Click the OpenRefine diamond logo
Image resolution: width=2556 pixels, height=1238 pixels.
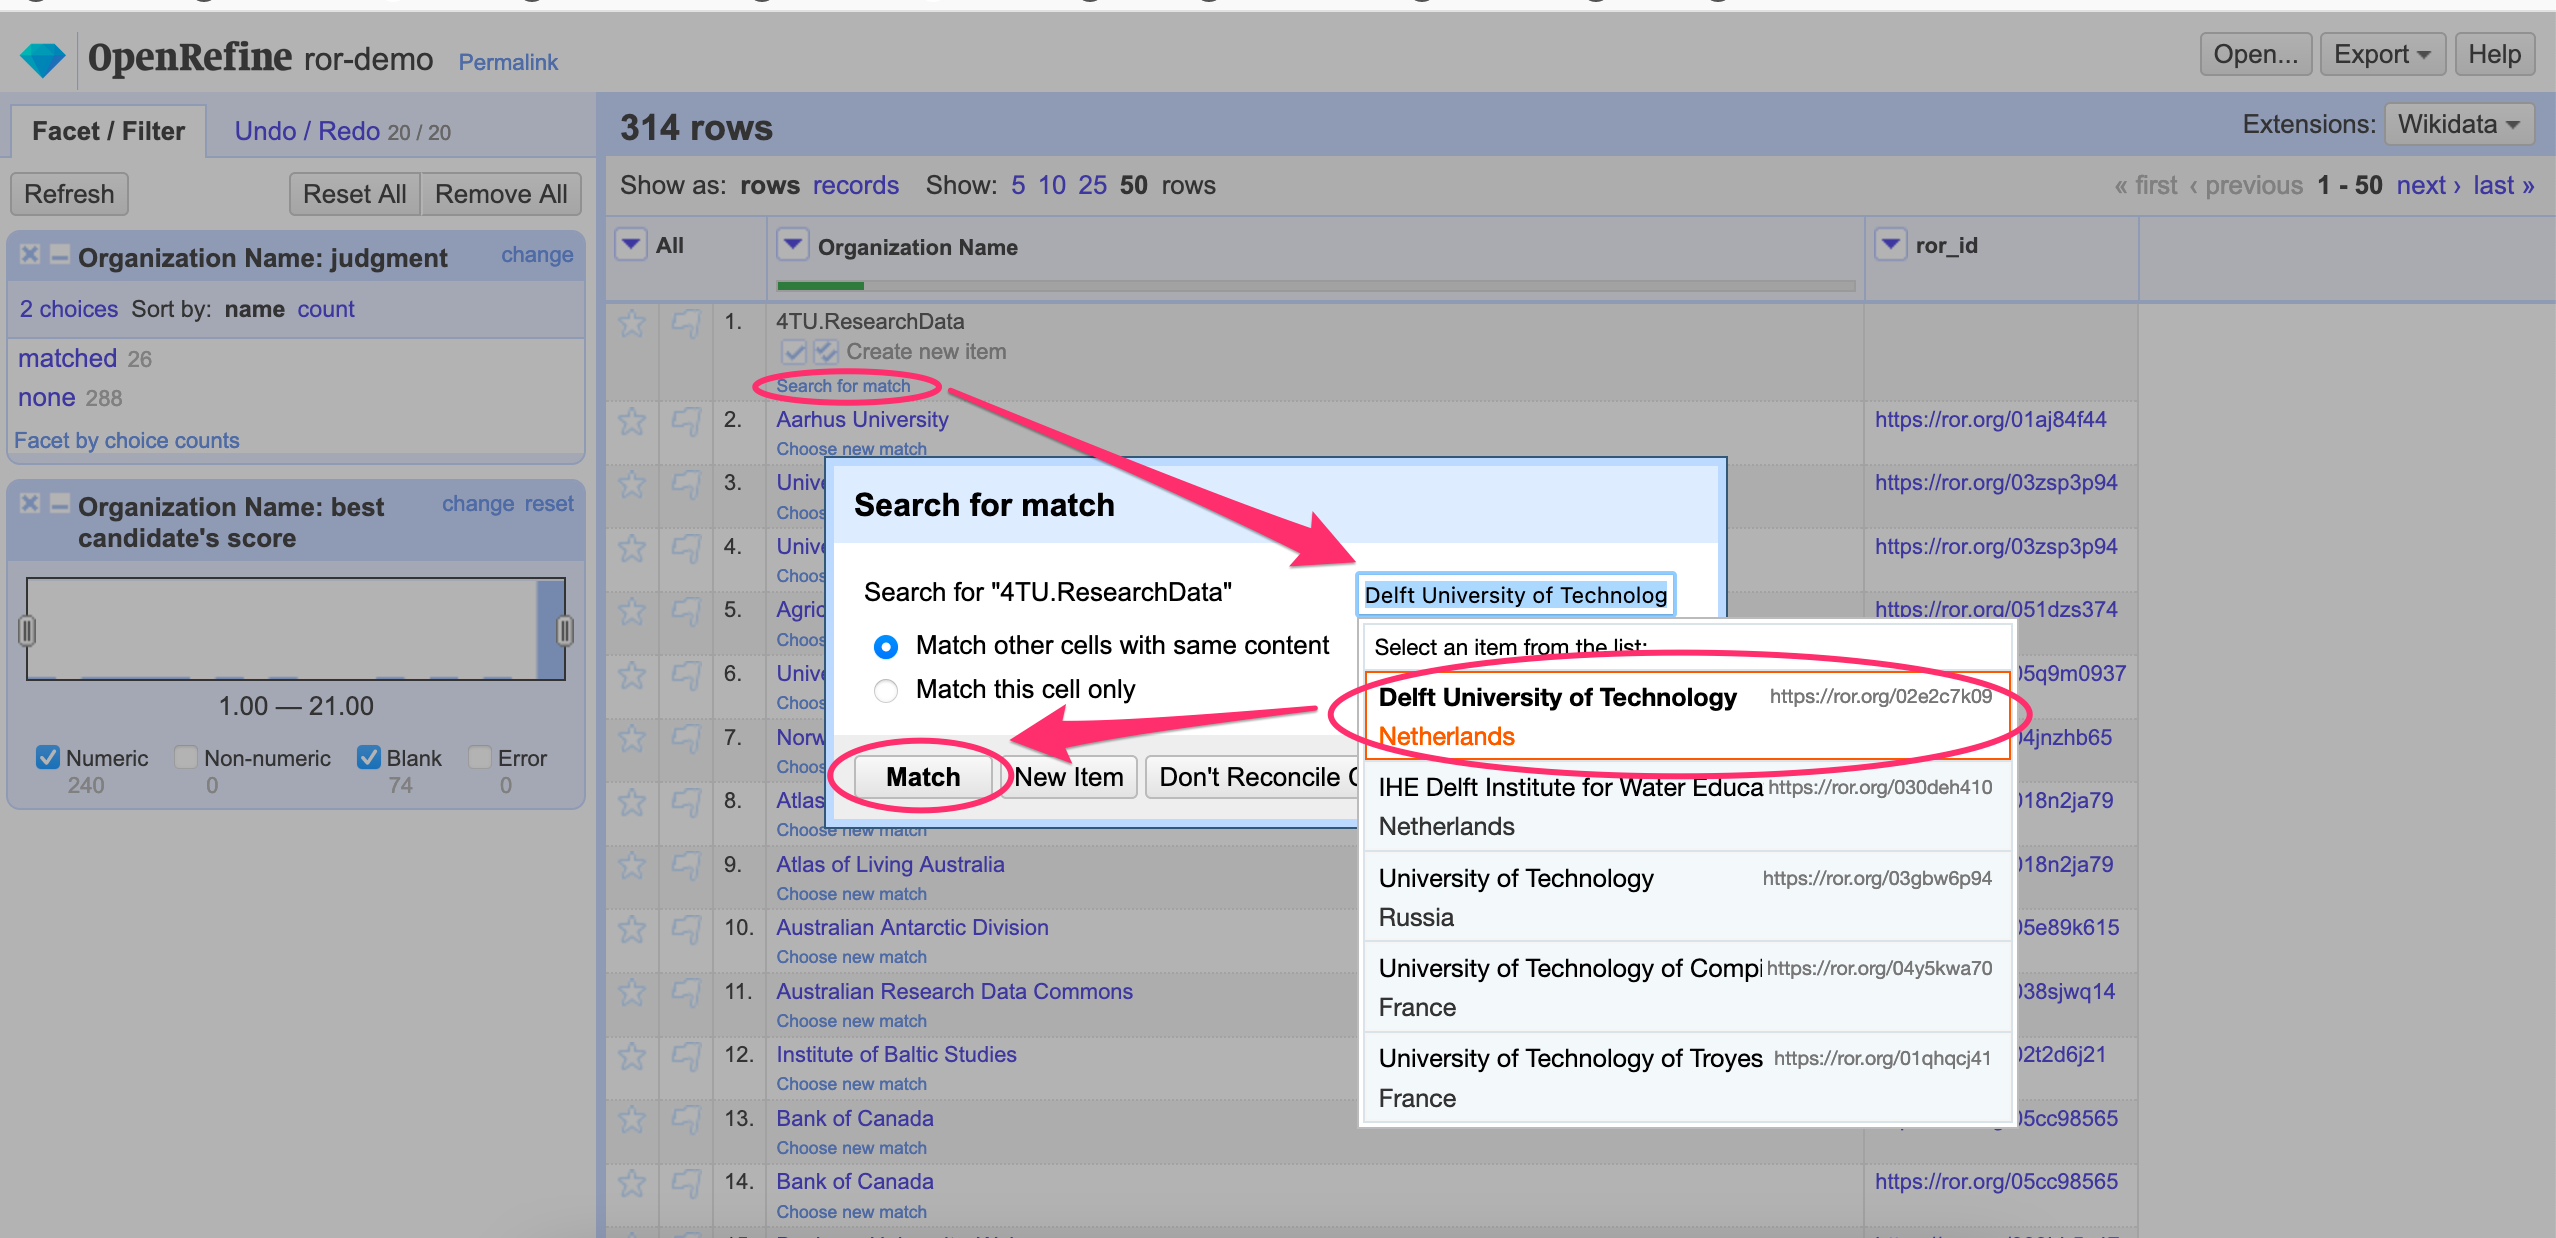pos(43,59)
